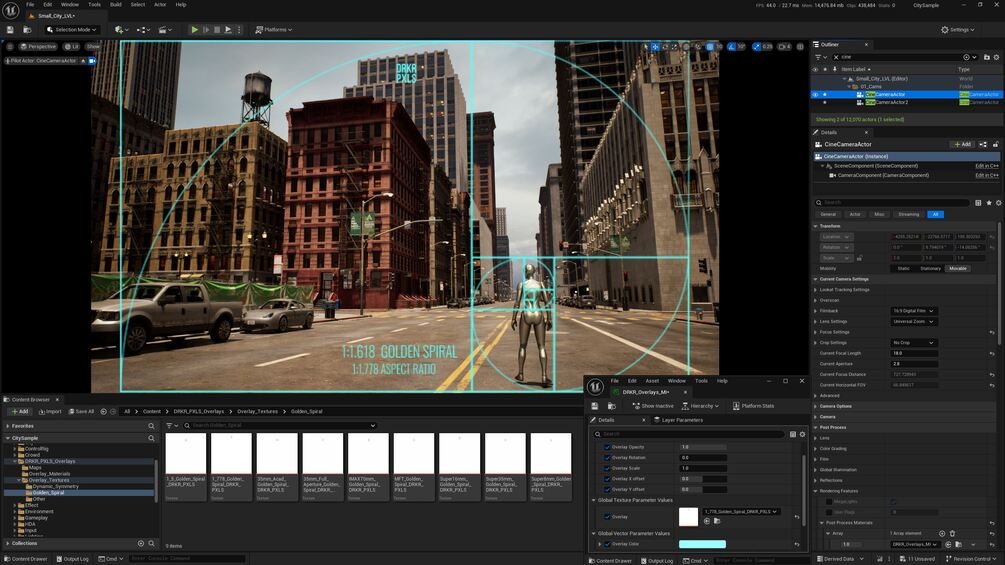The height and width of the screenshot is (565, 1005).
Task: Uncheck the Overlay Opacity parameter checkbox
Action: [607, 447]
